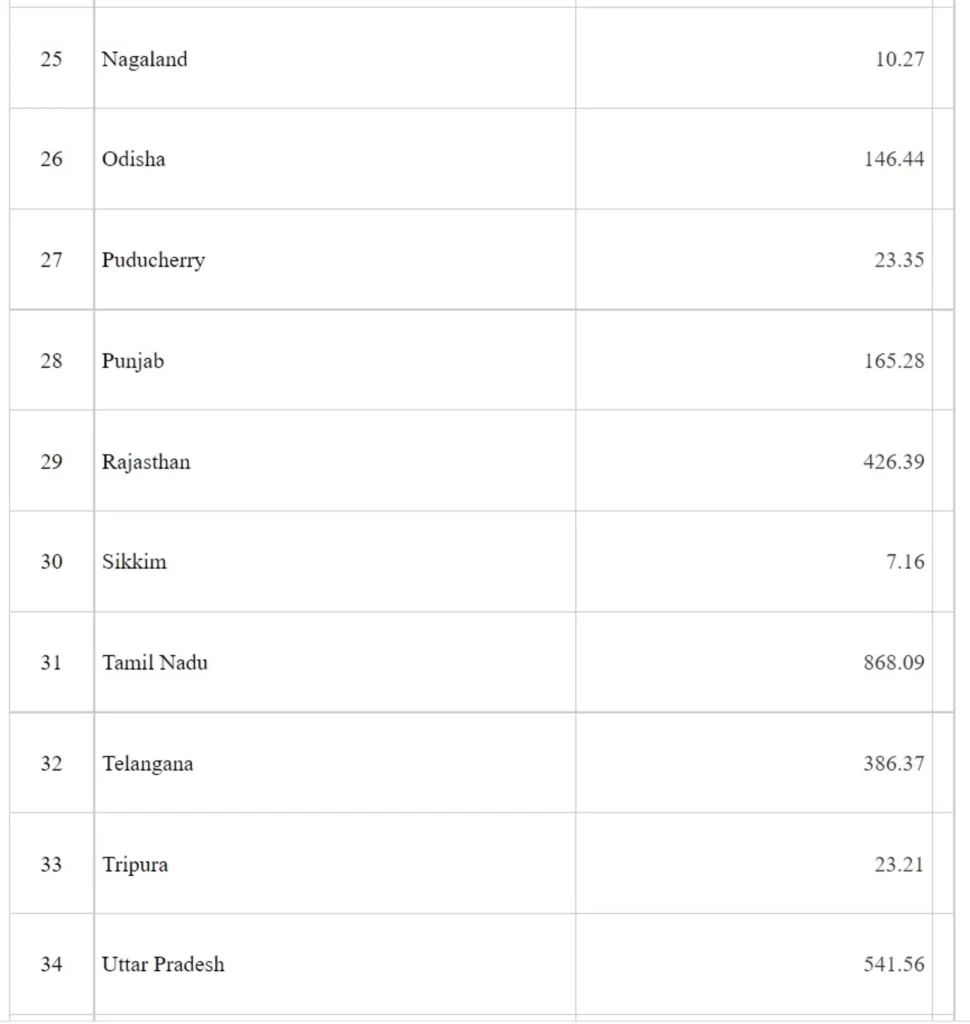
Task: Select serial number 32 cell
Action: coord(51,764)
